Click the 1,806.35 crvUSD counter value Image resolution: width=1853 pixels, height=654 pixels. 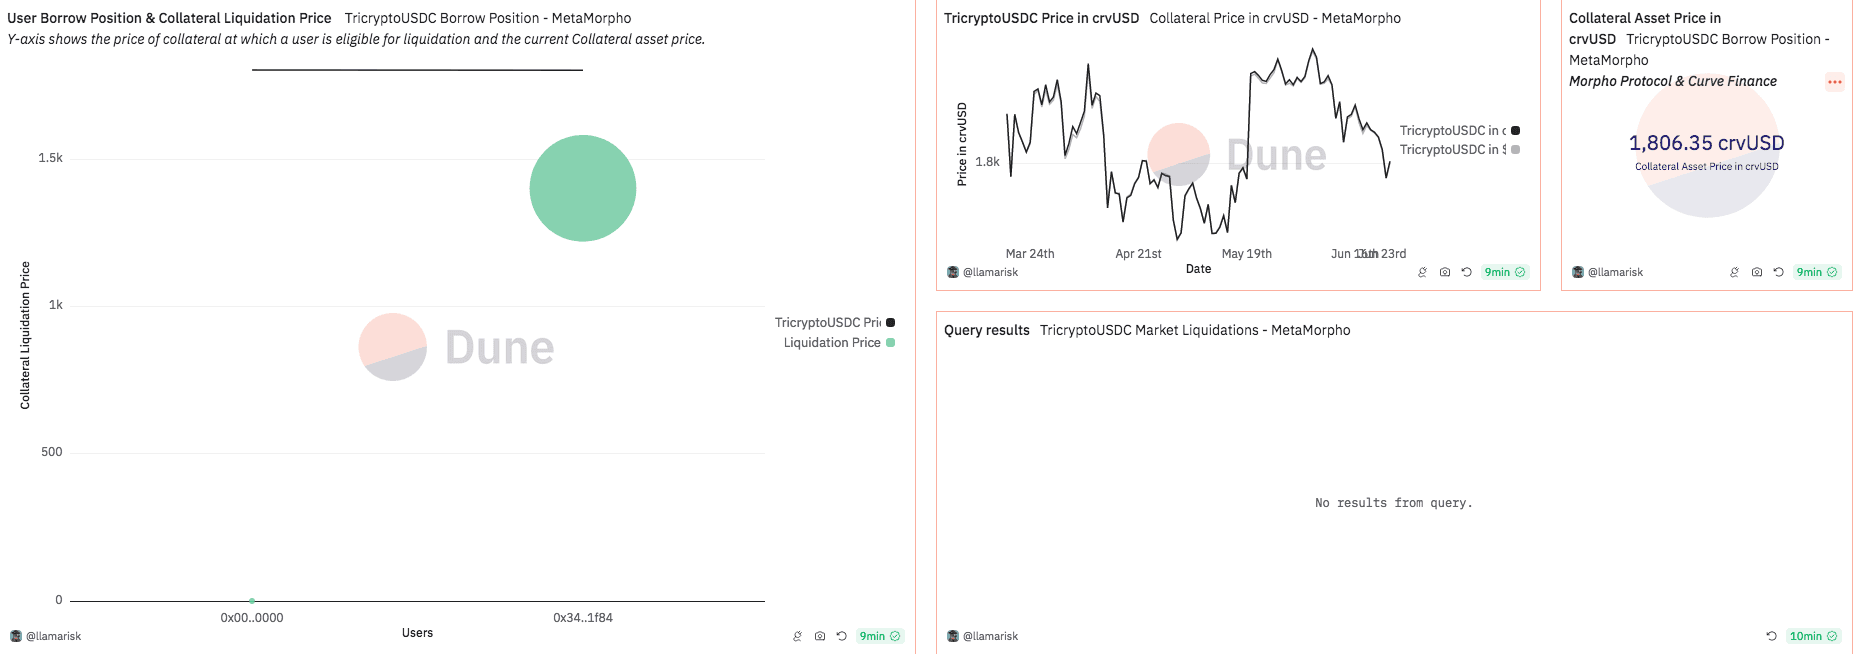(x=1706, y=143)
